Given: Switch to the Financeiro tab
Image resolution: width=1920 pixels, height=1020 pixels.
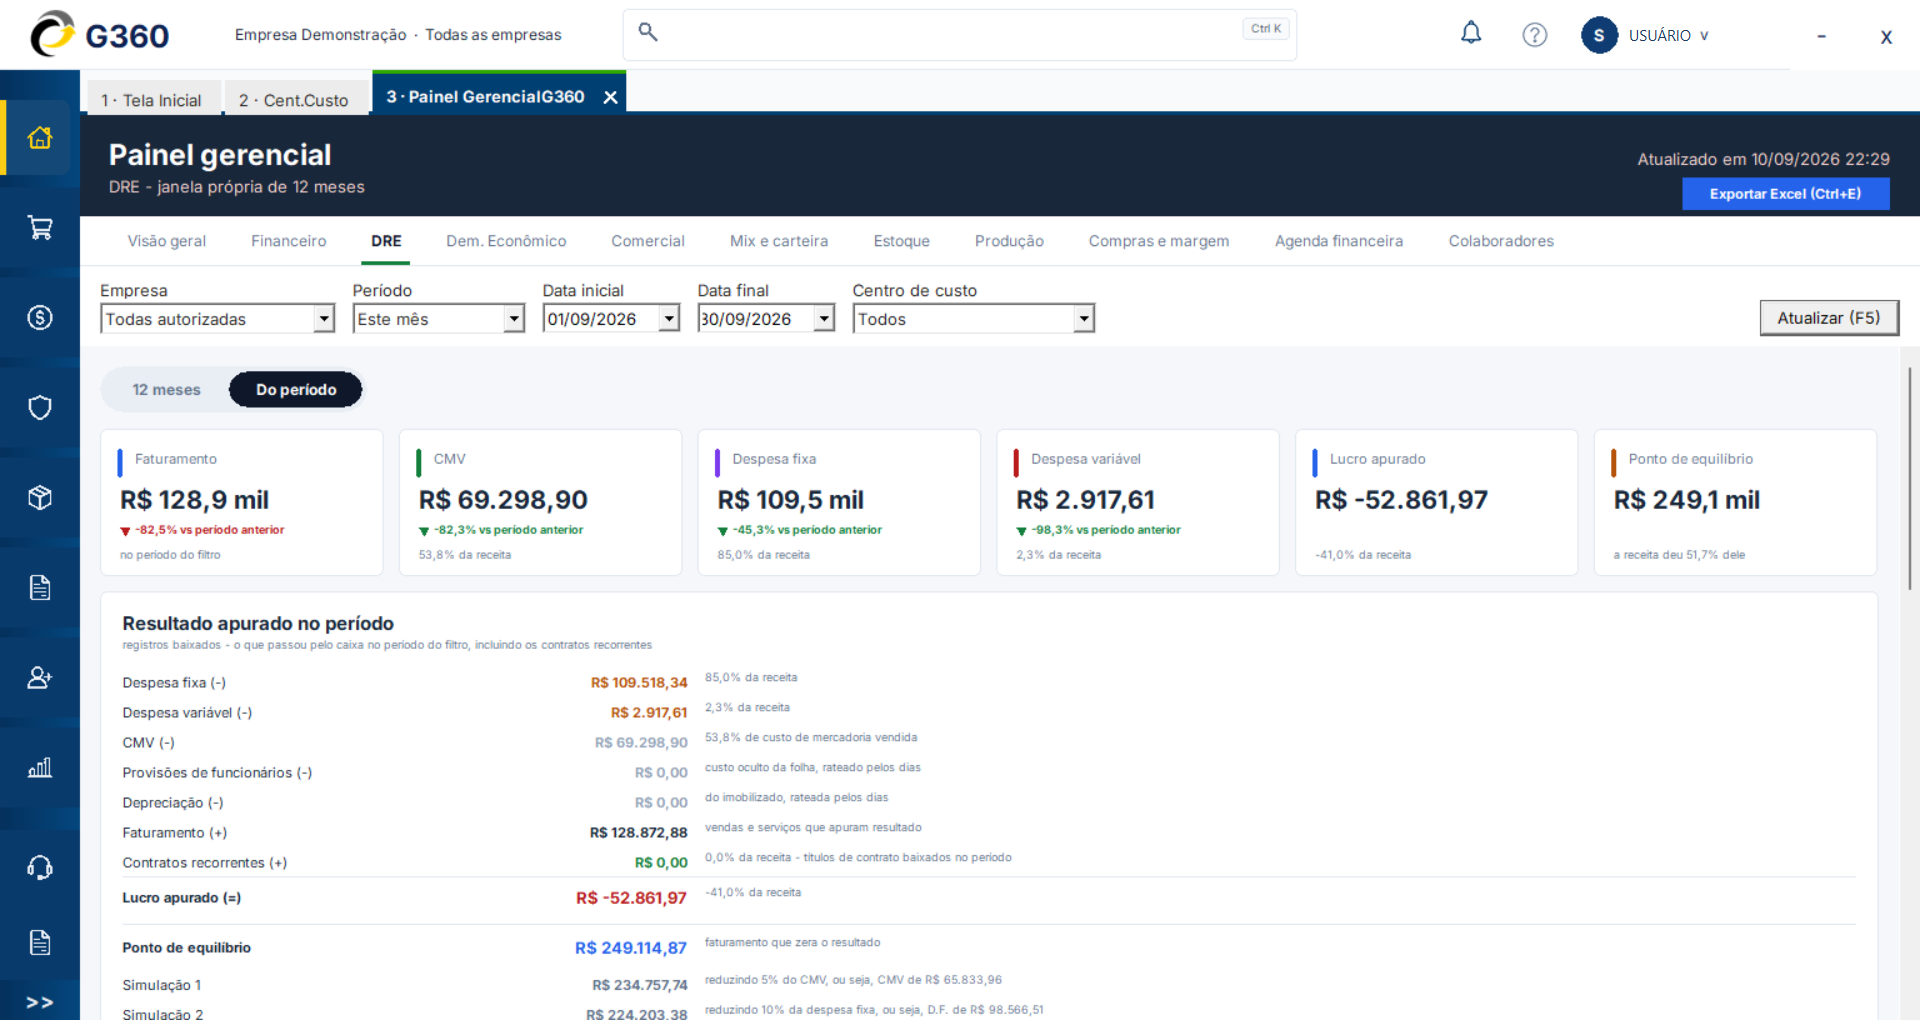Looking at the screenshot, I should [x=289, y=241].
